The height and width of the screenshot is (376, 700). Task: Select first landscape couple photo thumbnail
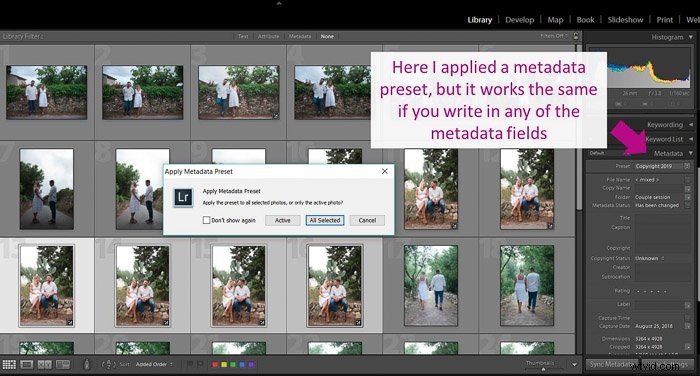click(x=46, y=92)
